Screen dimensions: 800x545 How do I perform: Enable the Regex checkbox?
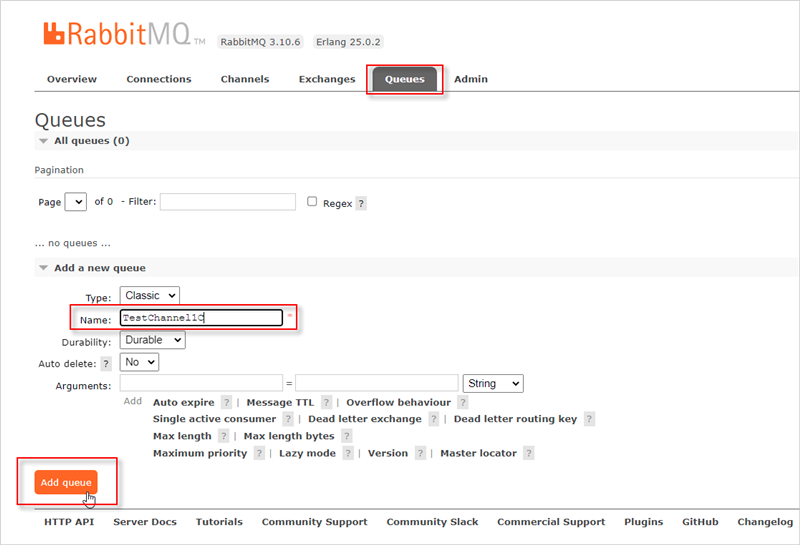tap(312, 202)
